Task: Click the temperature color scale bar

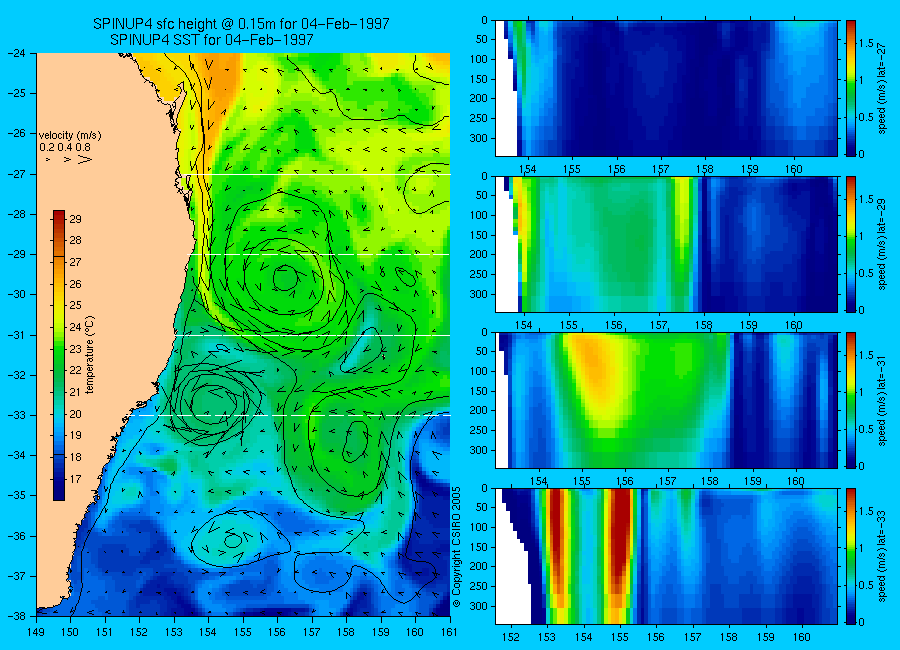Action: pos(59,355)
